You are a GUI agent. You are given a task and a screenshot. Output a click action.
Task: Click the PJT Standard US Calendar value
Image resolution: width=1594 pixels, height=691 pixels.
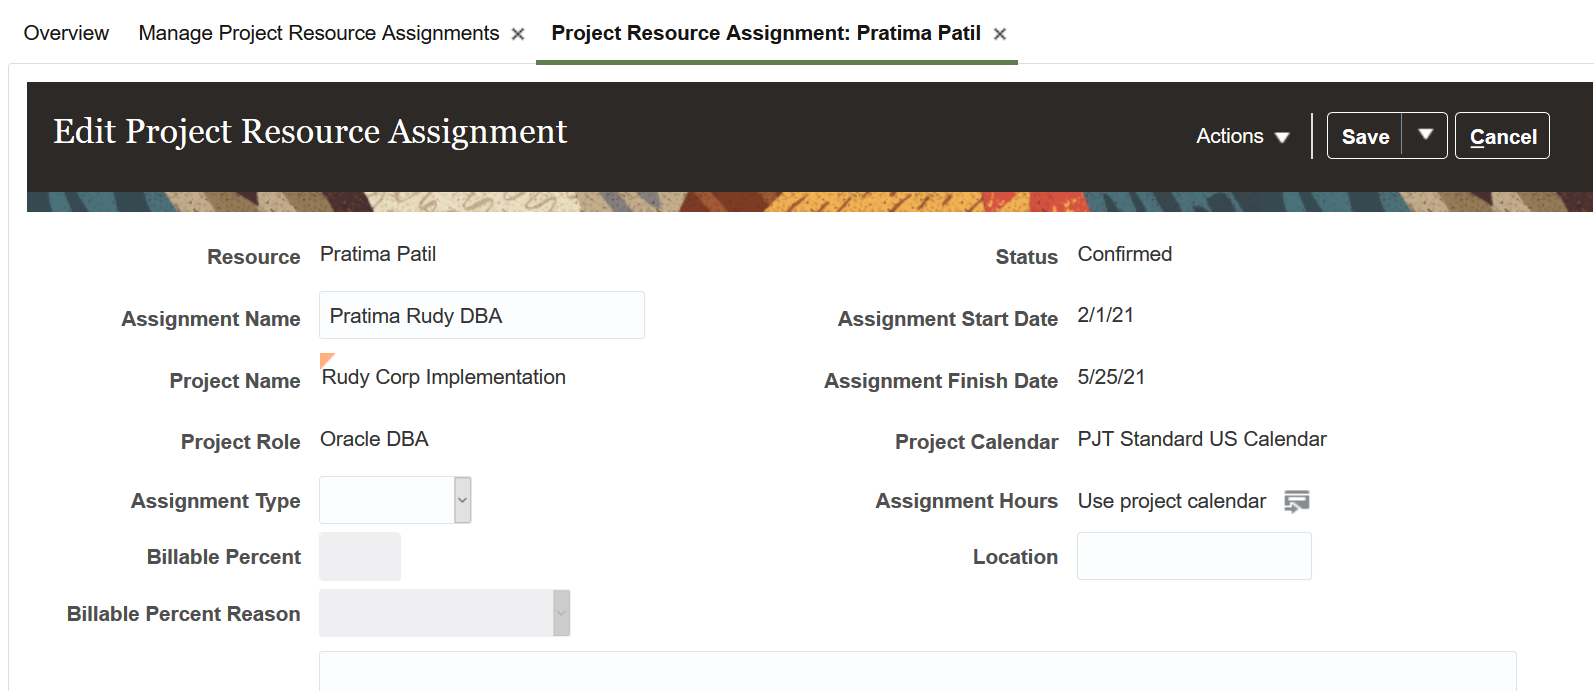click(x=1201, y=439)
